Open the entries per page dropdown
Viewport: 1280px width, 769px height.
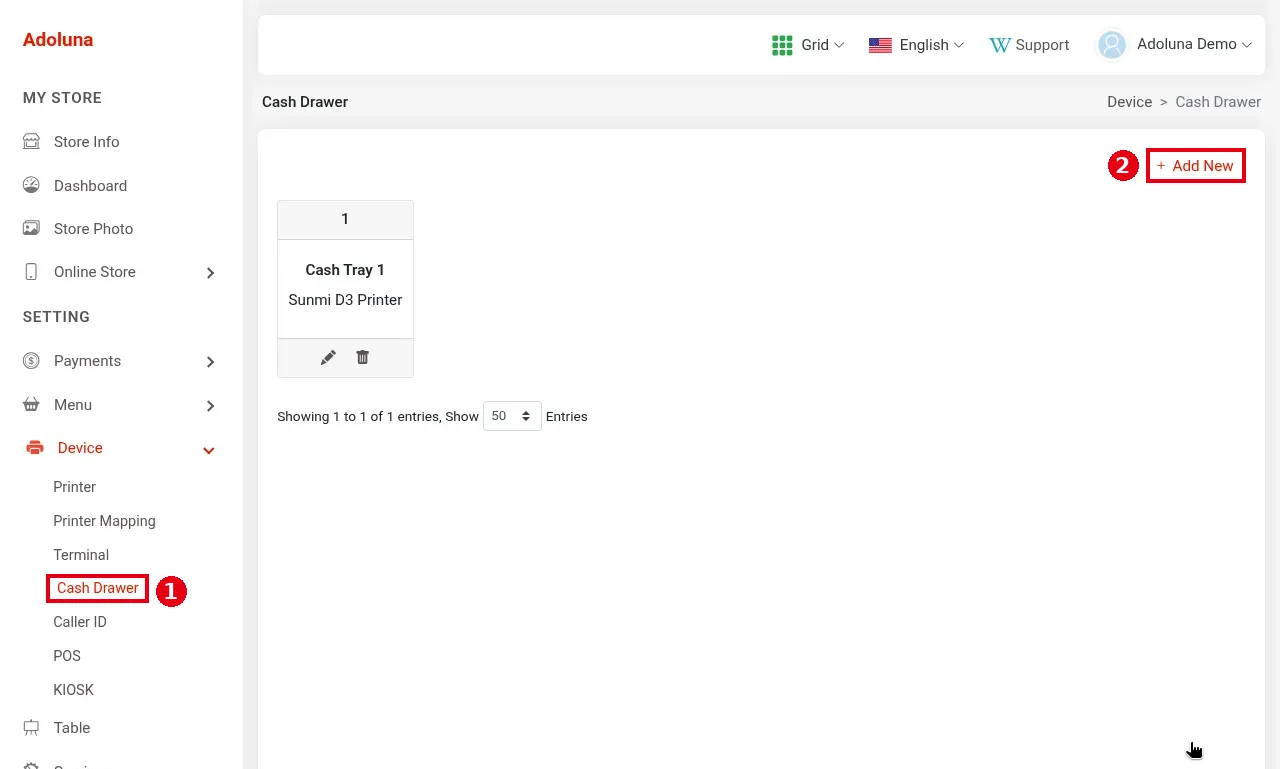(512, 416)
